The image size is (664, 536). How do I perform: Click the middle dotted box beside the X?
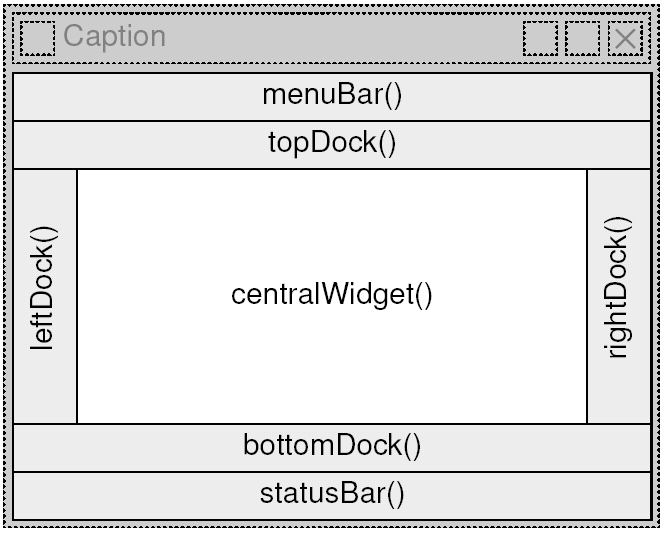point(583,39)
